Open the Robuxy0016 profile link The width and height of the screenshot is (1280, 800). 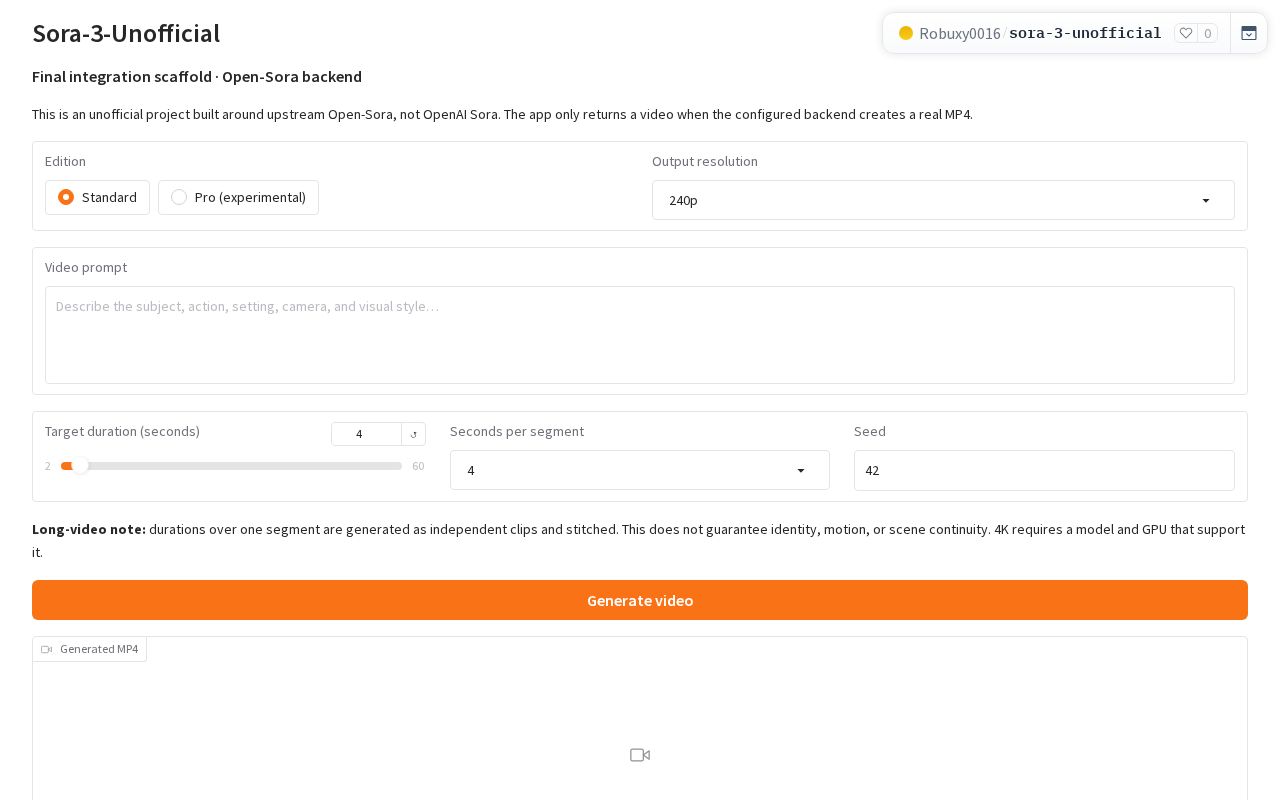[x=960, y=33]
